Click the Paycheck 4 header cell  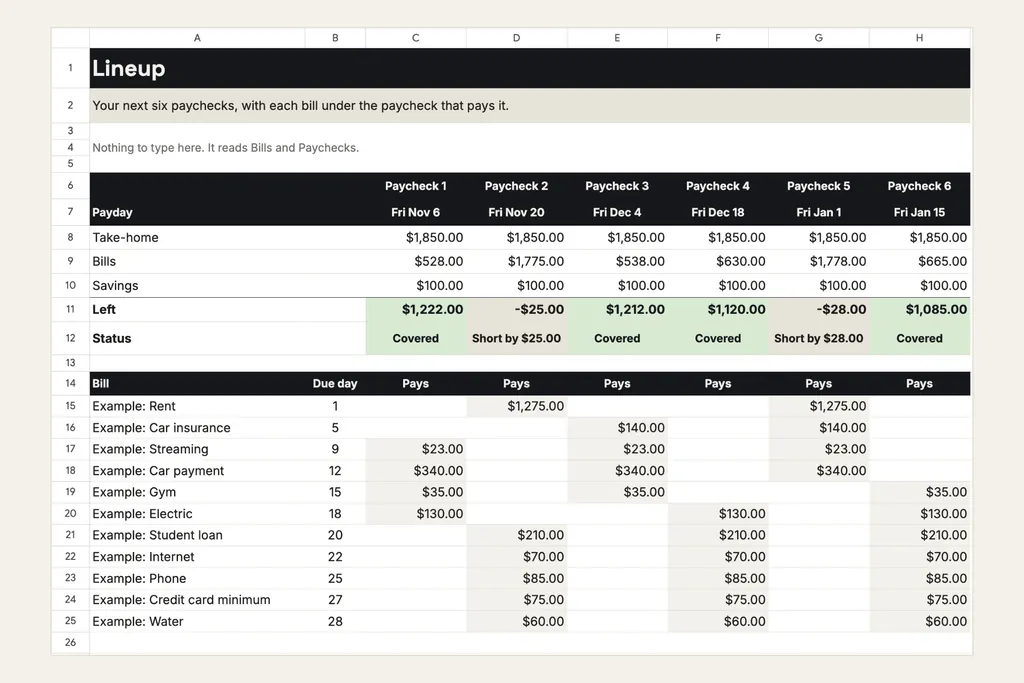click(718, 186)
